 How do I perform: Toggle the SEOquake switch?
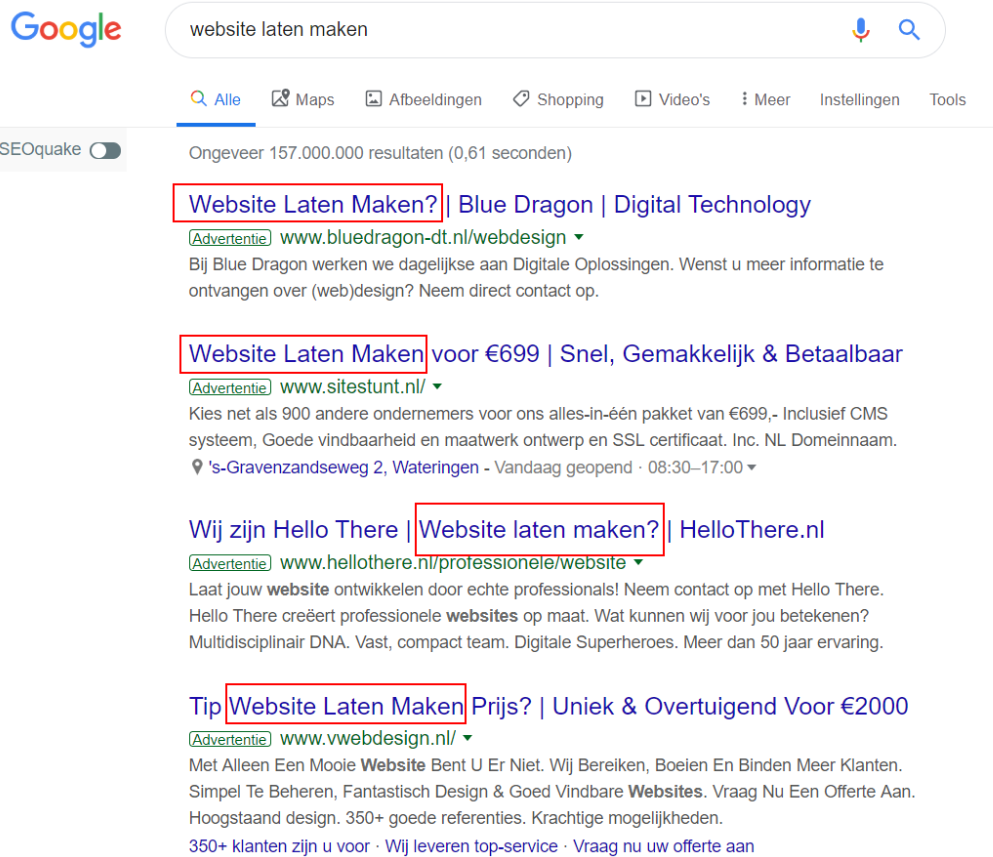click(105, 151)
